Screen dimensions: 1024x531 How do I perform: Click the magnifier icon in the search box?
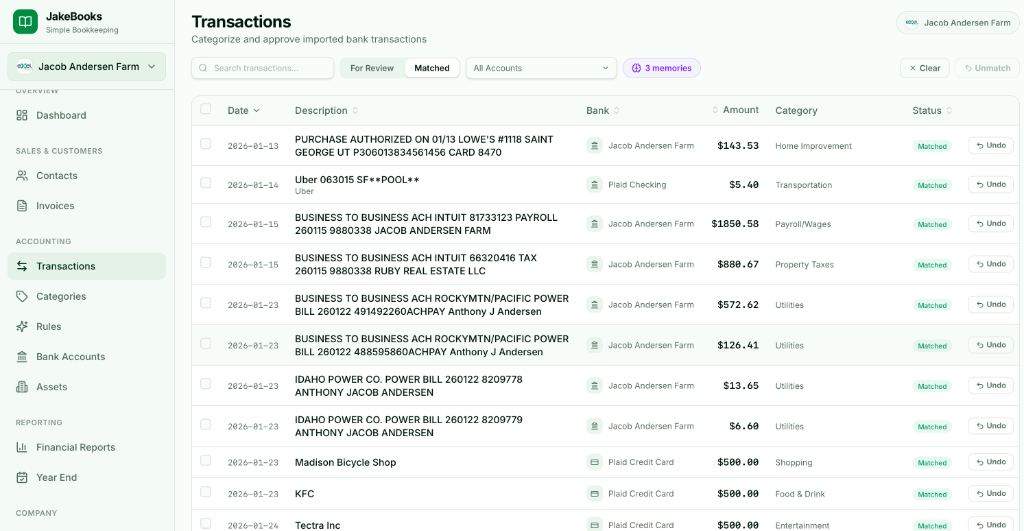[x=203, y=68]
